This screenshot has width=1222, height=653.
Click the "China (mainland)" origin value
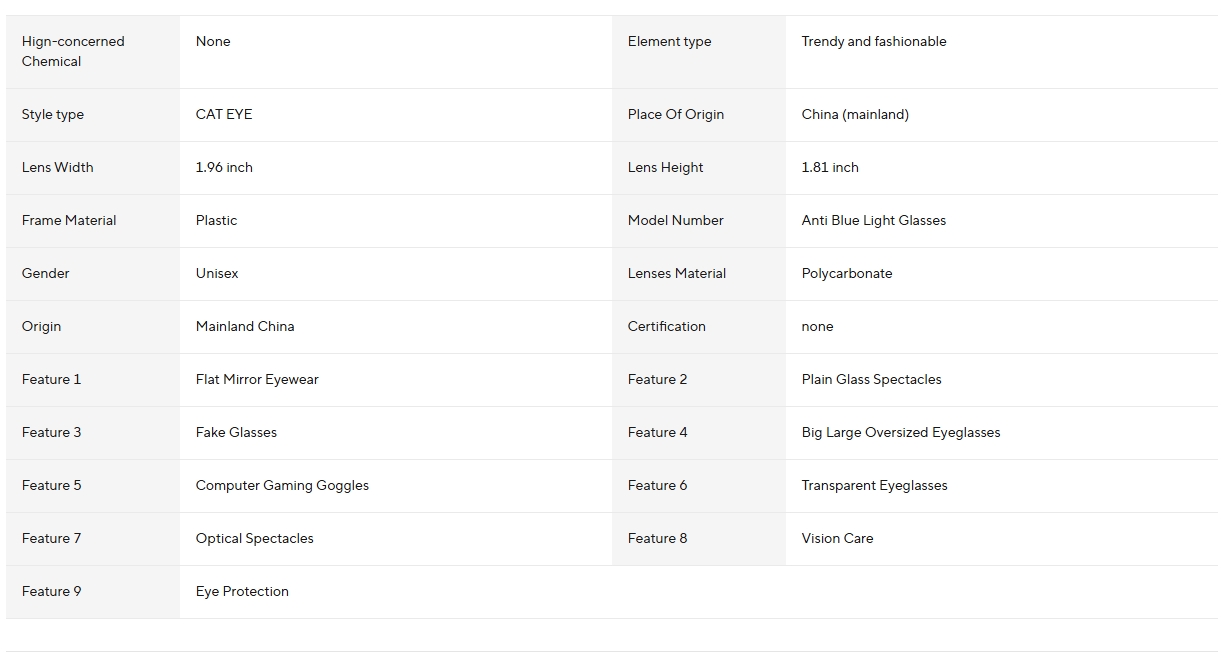pyautogui.click(x=855, y=115)
